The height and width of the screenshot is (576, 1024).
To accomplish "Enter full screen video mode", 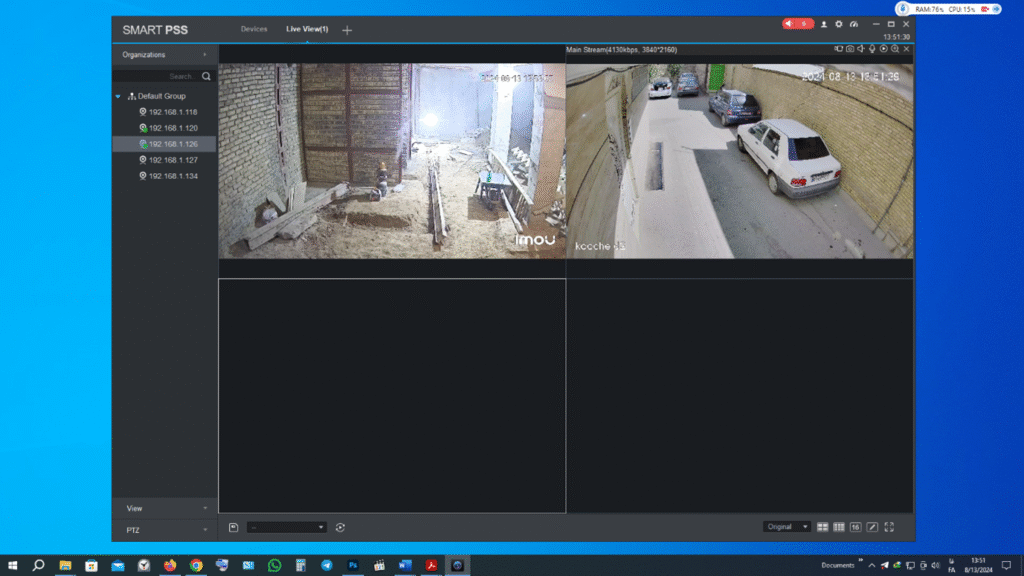I will click(x=889, y=527).
